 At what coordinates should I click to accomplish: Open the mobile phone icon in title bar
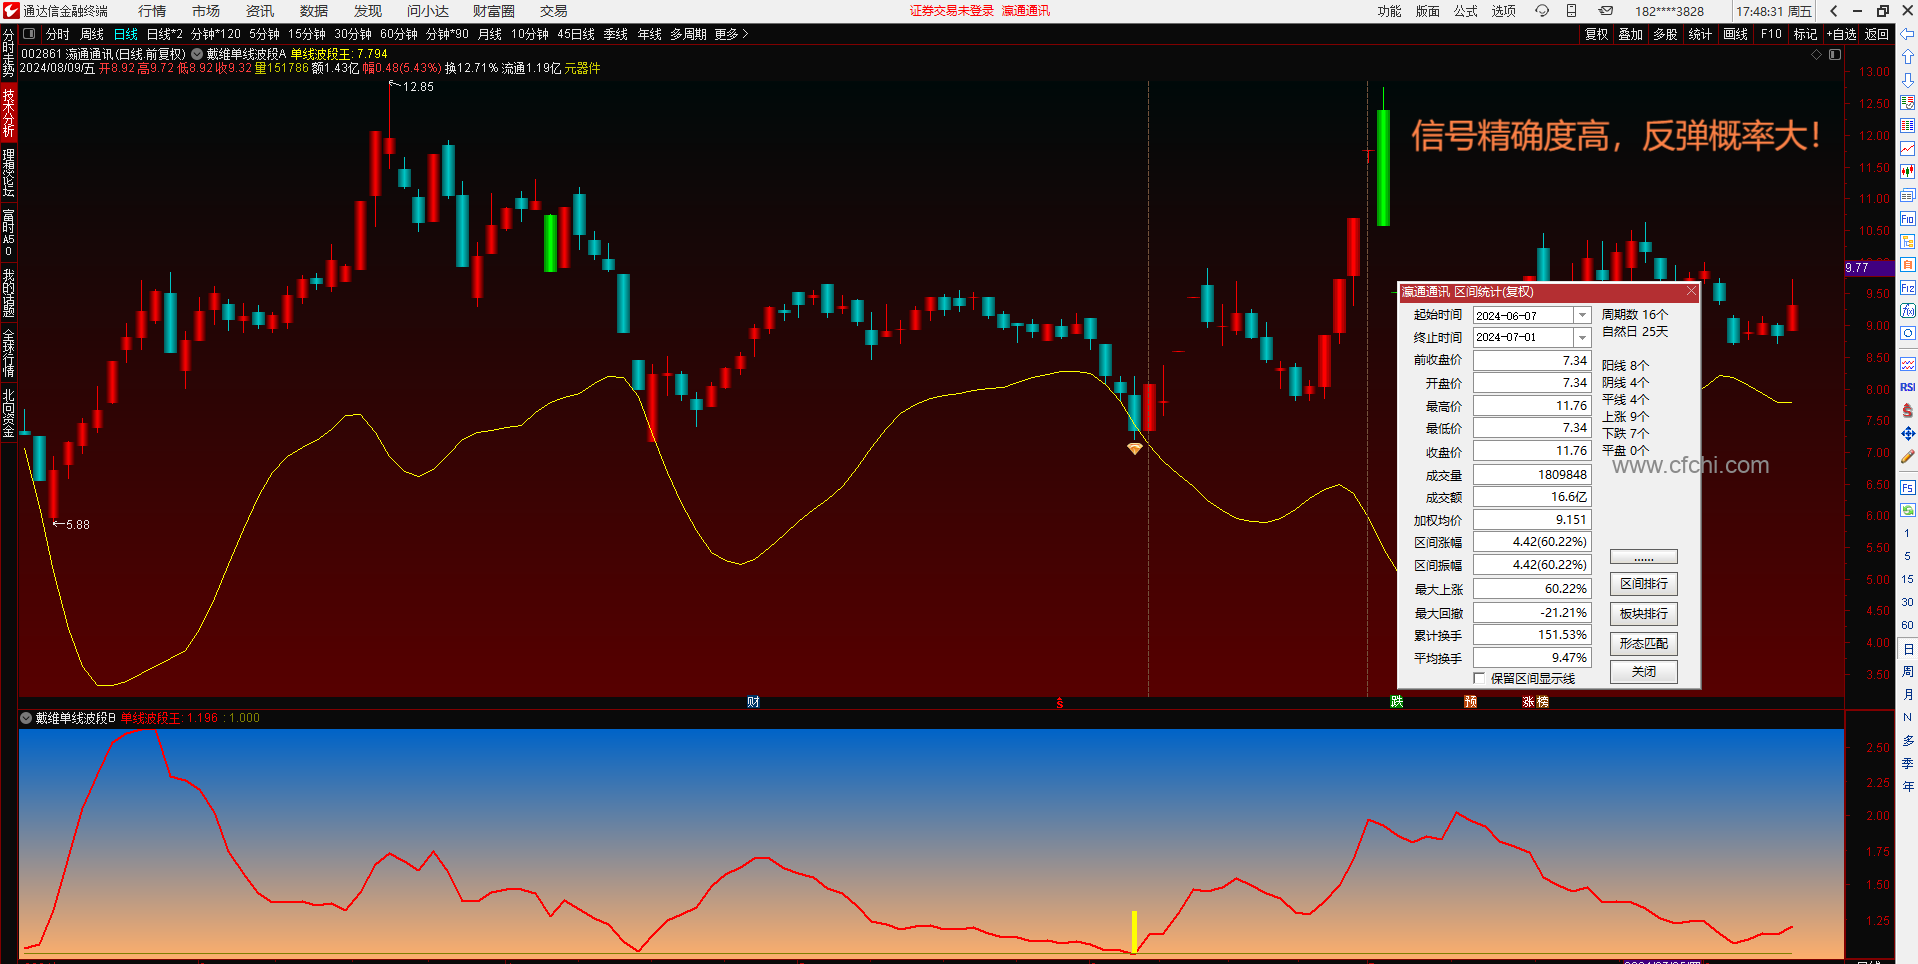coord(1571,11)
